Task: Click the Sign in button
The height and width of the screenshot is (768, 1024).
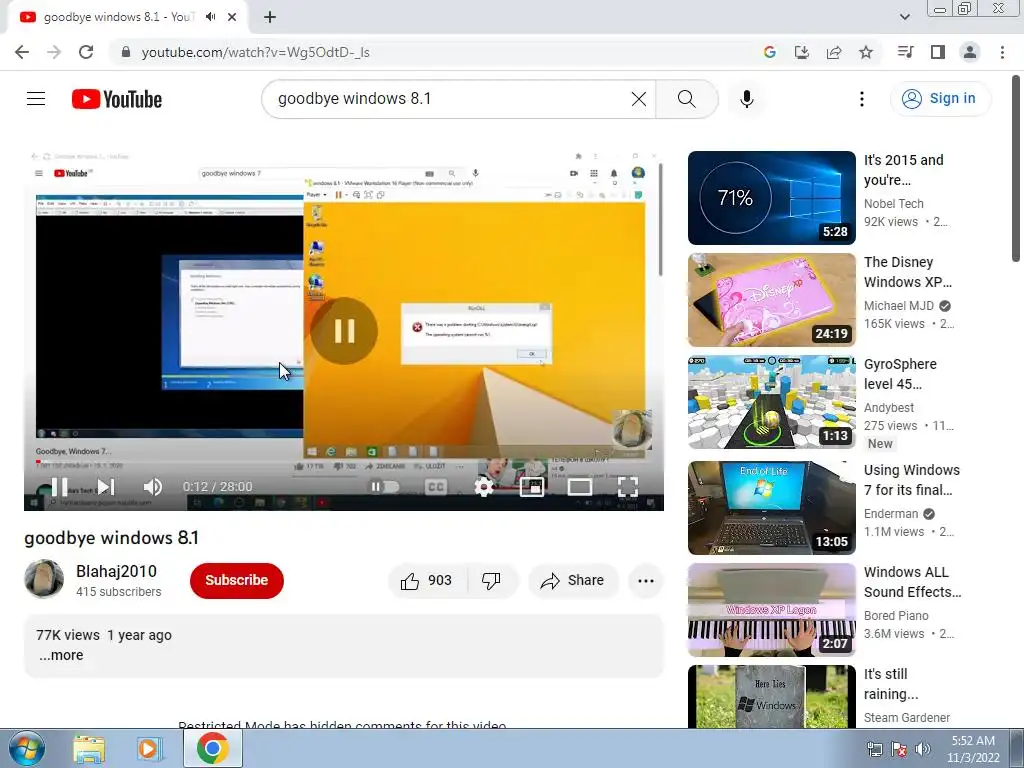Action: tap(940, 99)
